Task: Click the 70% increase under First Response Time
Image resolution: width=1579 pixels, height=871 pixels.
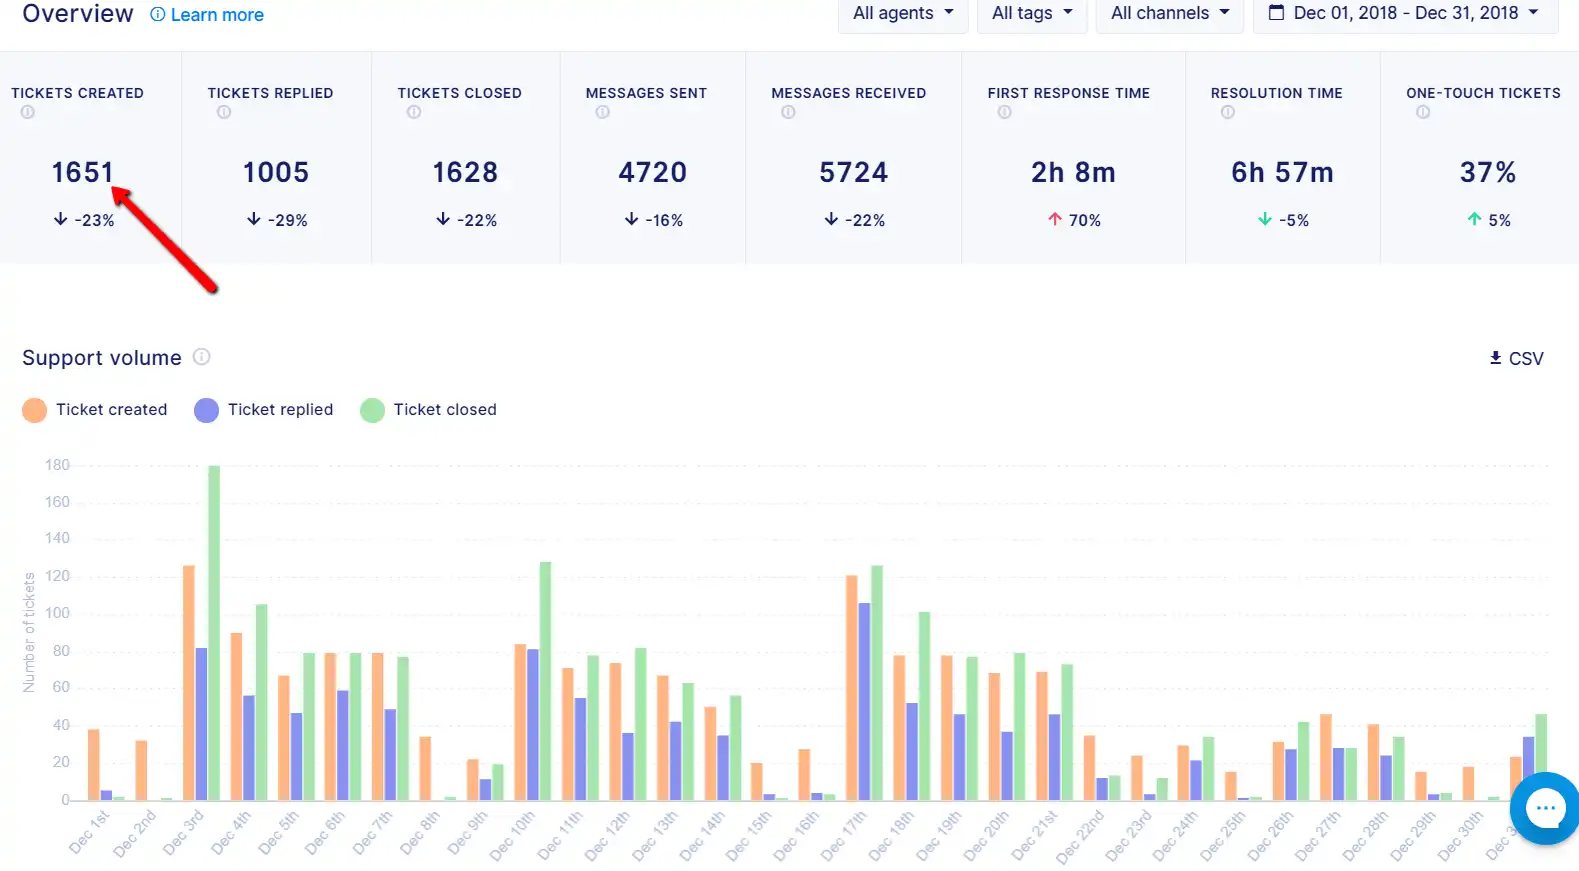Action: coord(1074,220)
